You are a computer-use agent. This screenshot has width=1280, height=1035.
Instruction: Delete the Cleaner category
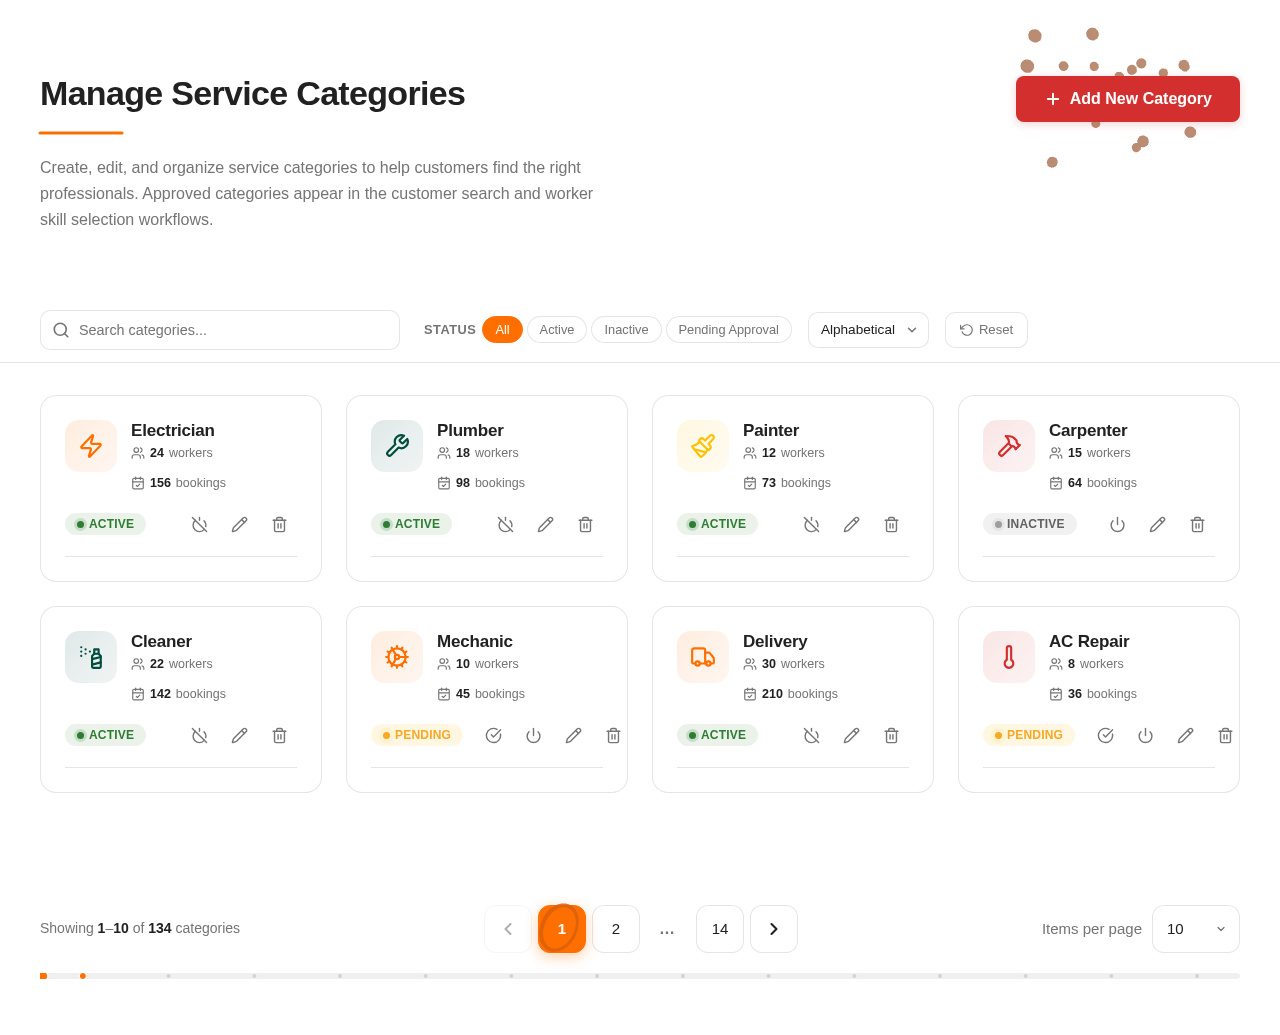[x=280, y=736]
